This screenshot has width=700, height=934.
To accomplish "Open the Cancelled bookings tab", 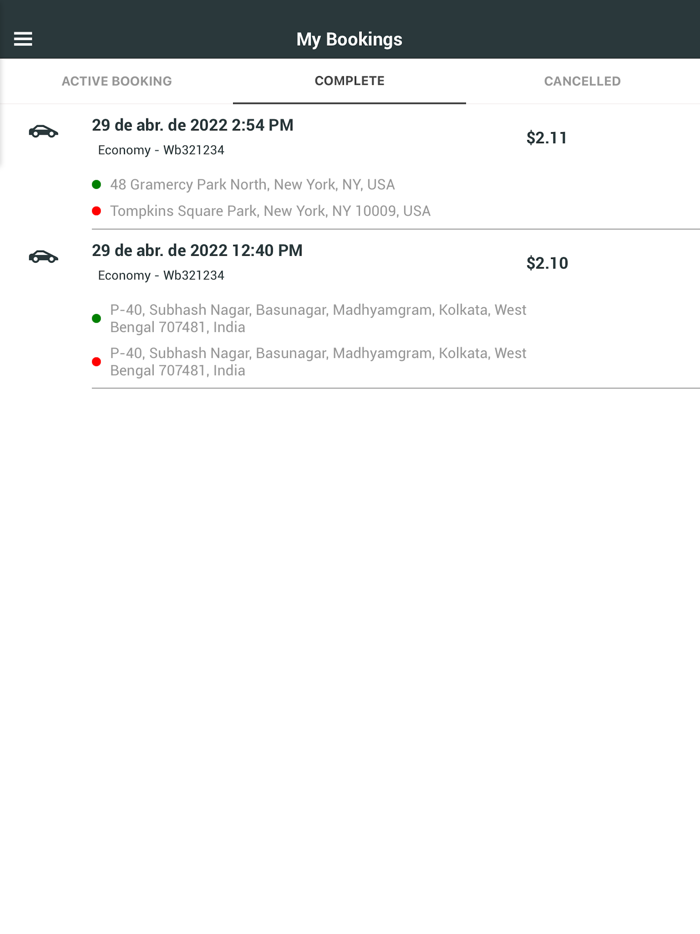I will point(582,81).
